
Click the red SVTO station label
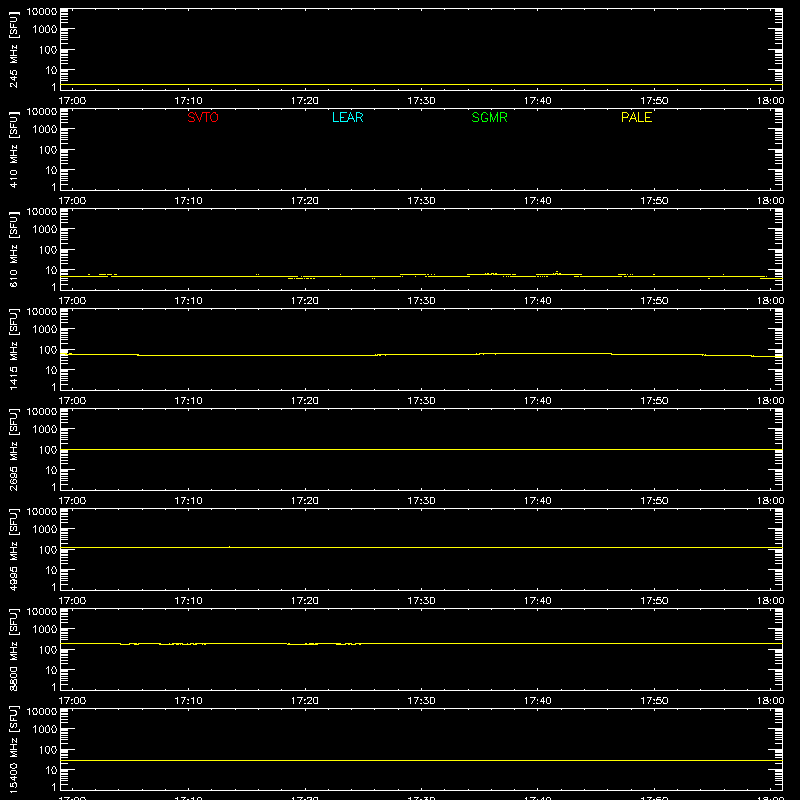click(203, 117)
